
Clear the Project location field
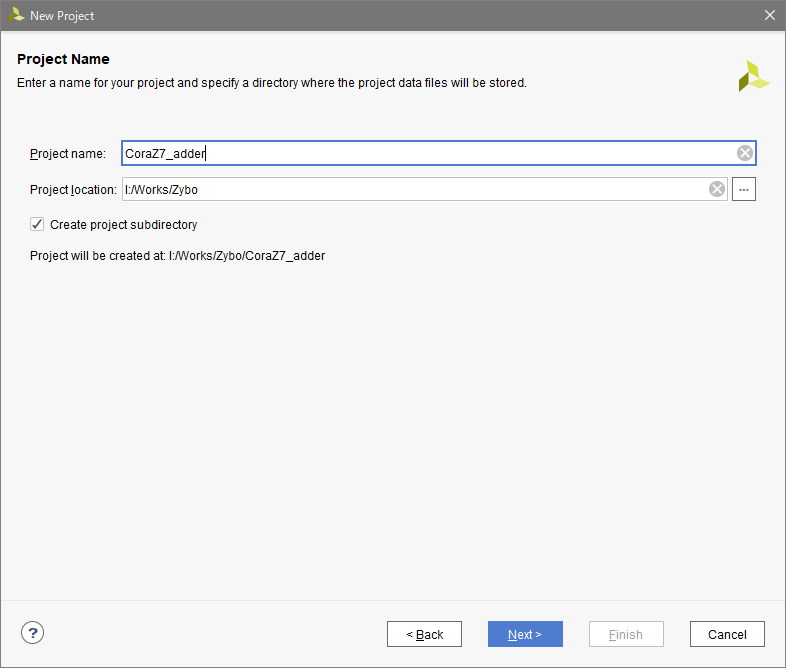[x=716, y=189]
